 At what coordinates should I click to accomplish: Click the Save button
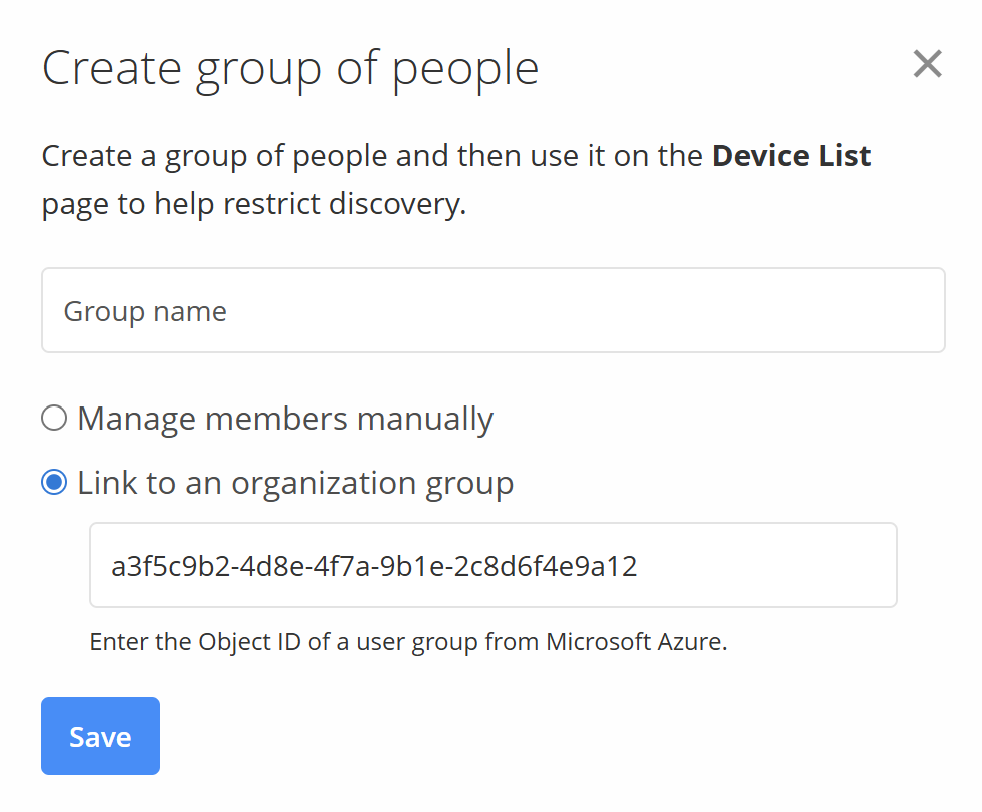point(100,736)
